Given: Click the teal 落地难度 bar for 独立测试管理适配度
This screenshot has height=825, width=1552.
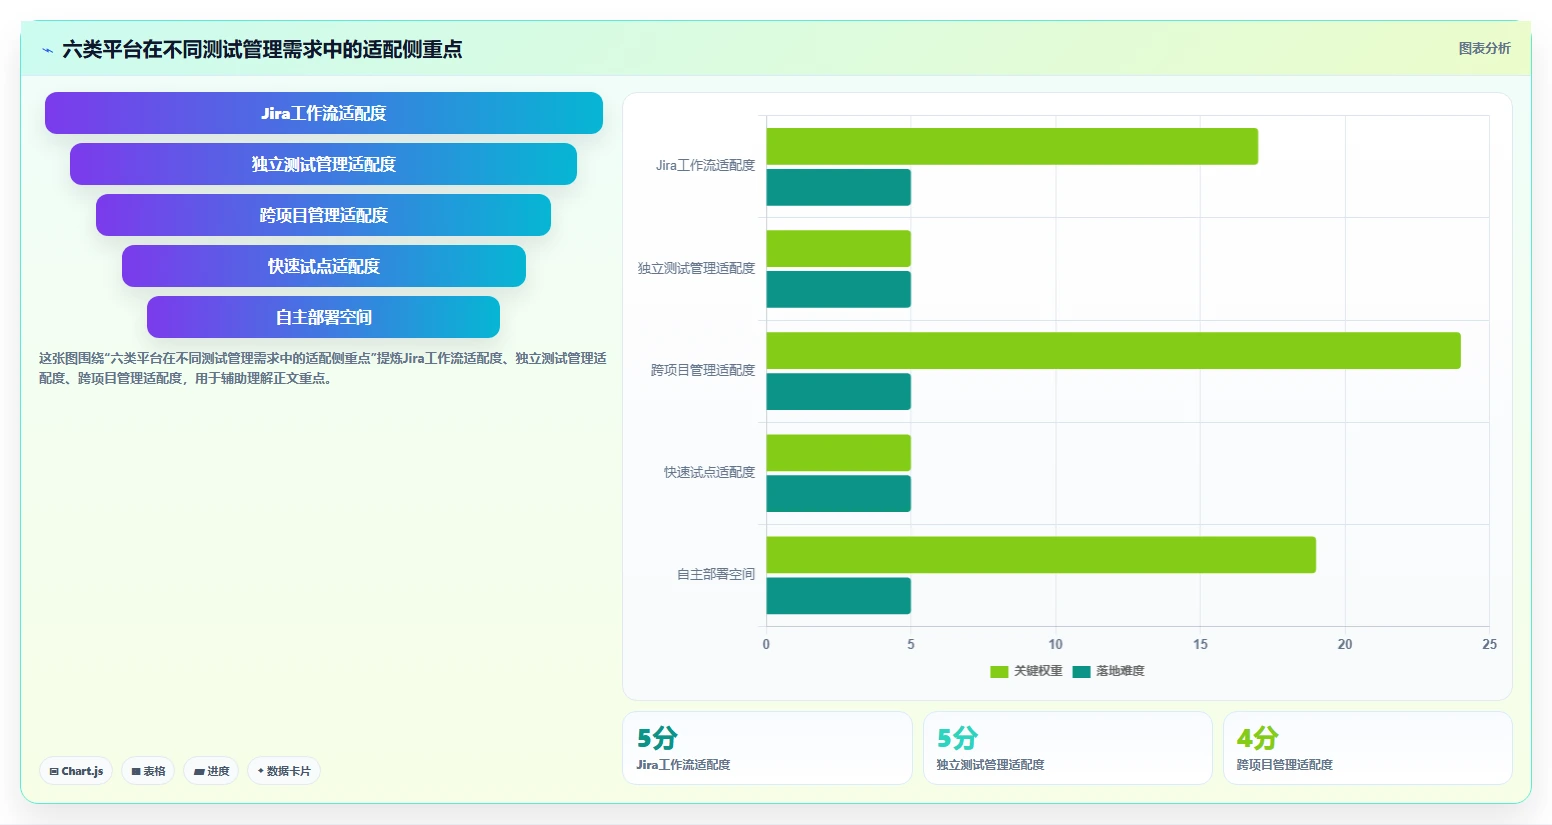Looking at the screenshot, I should point(839,289).
